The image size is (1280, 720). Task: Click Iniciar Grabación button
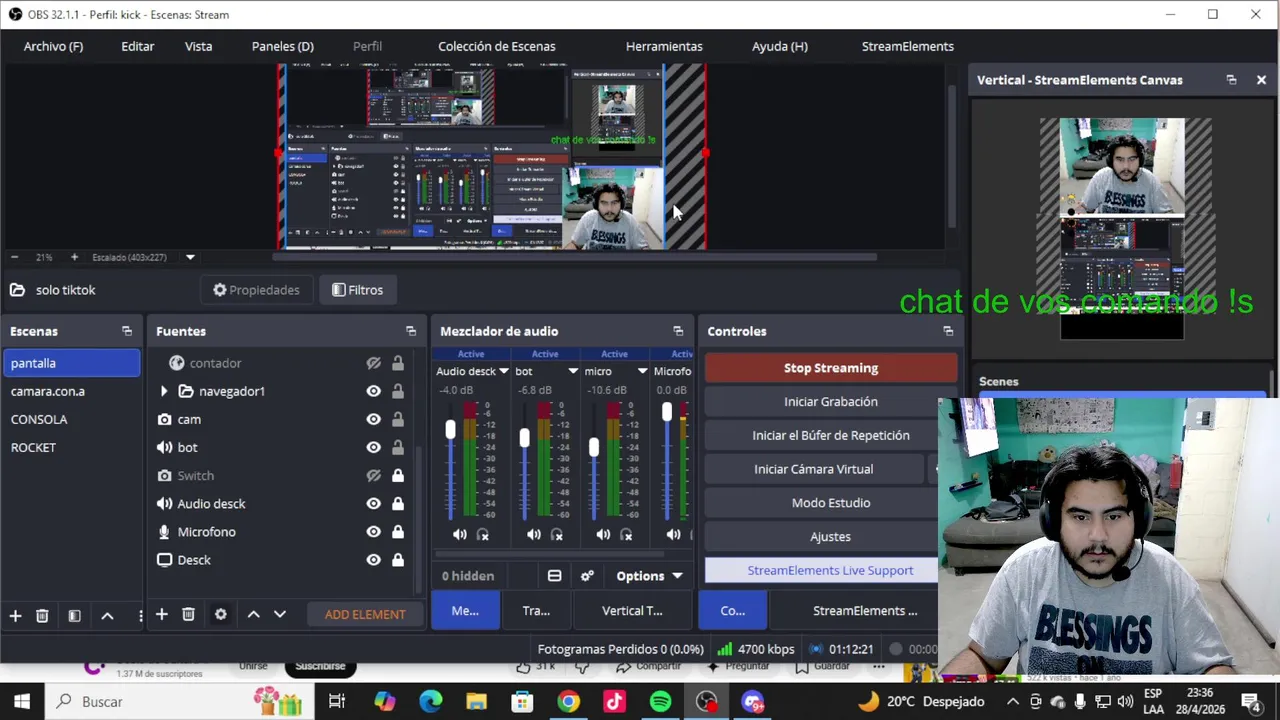pyautogui.click(x=831, y=402)
